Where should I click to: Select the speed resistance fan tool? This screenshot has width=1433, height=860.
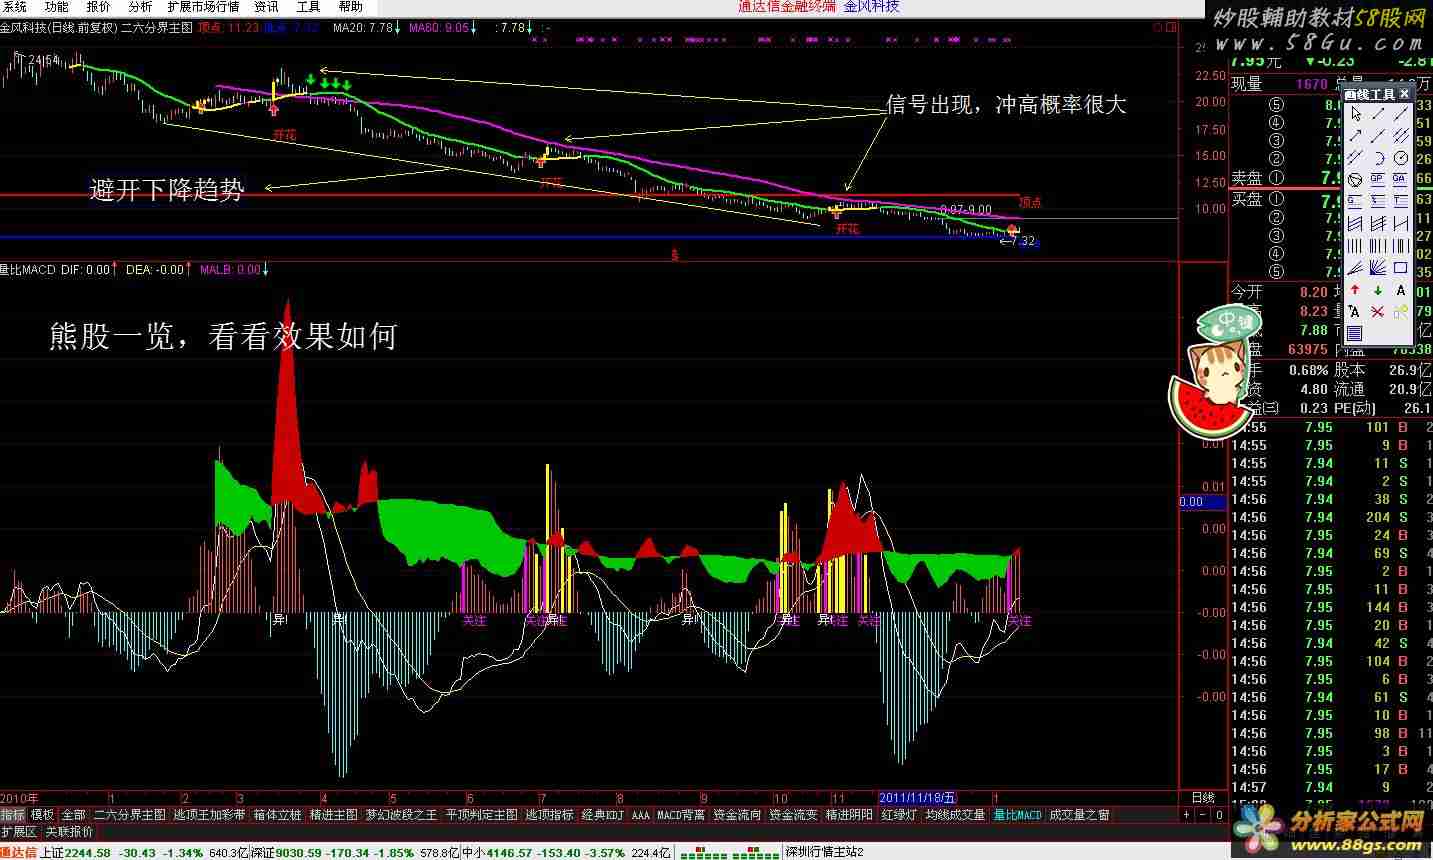[x=1355, y=268]
